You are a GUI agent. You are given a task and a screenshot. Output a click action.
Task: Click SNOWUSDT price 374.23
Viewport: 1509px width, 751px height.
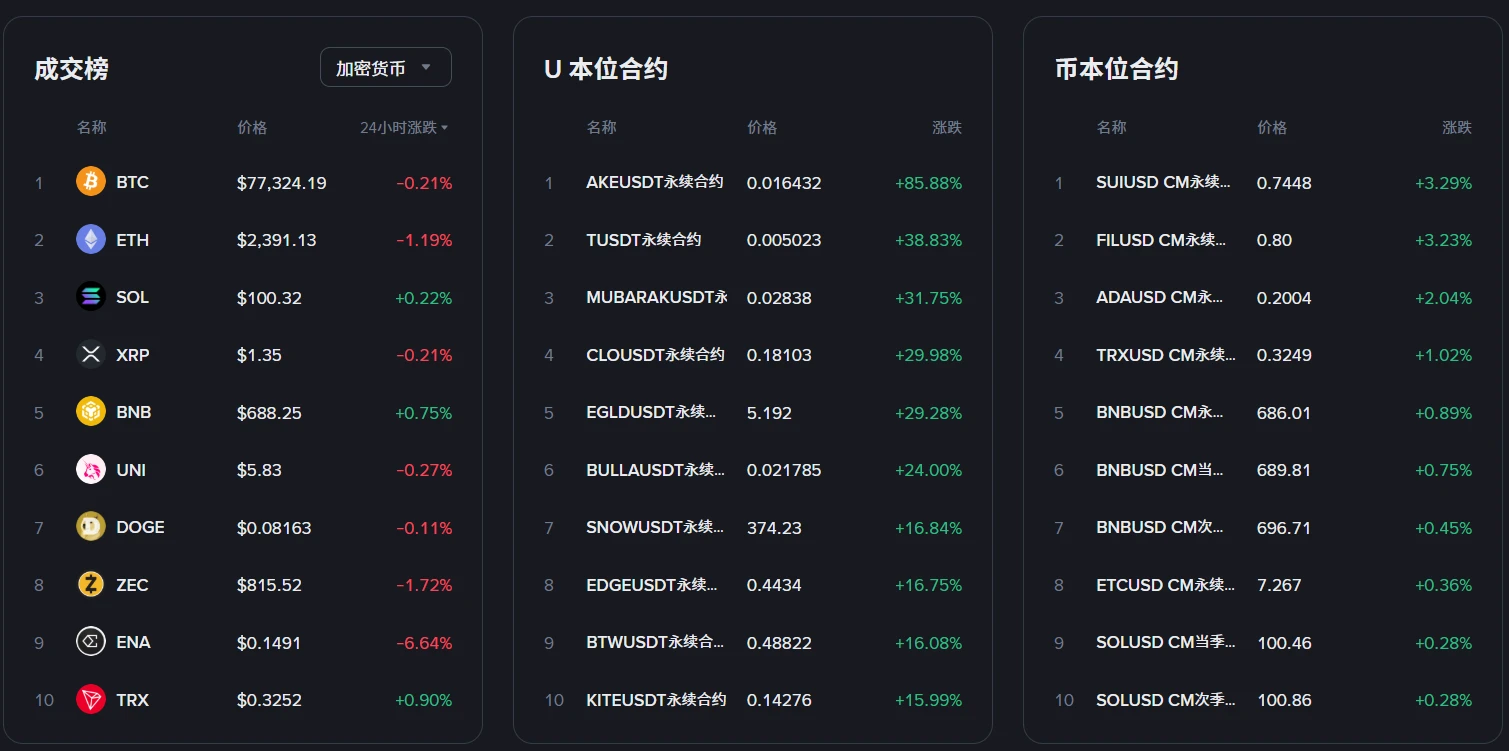774,528
